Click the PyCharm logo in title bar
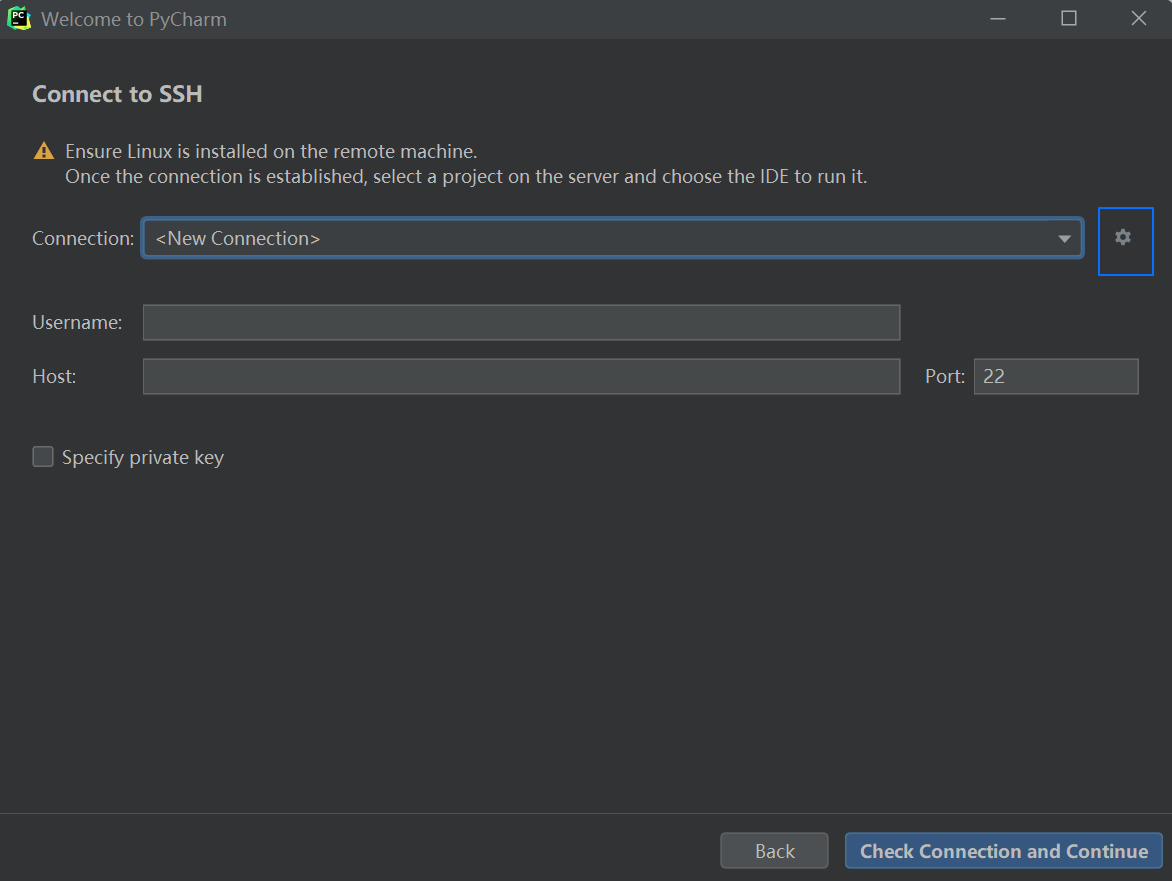Viewport: 1172px width, 881px height. (18, 18)
